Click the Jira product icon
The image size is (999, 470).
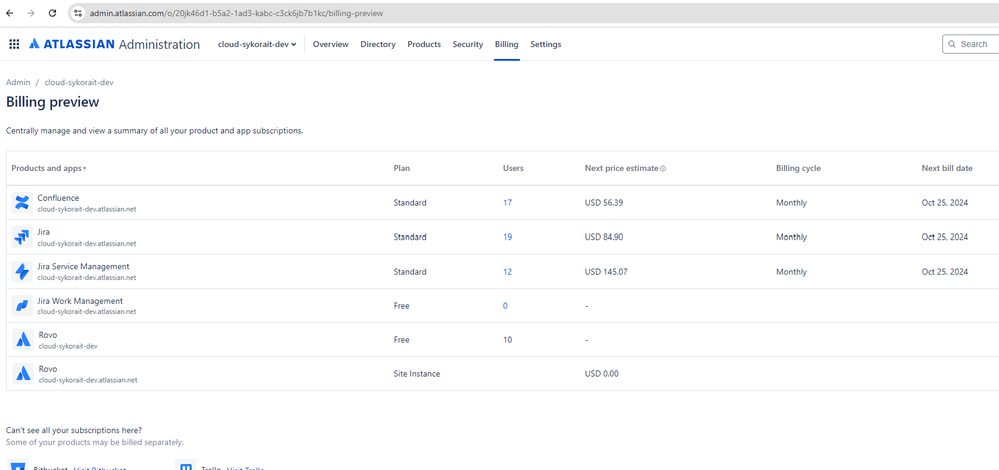tap(22, 237)
